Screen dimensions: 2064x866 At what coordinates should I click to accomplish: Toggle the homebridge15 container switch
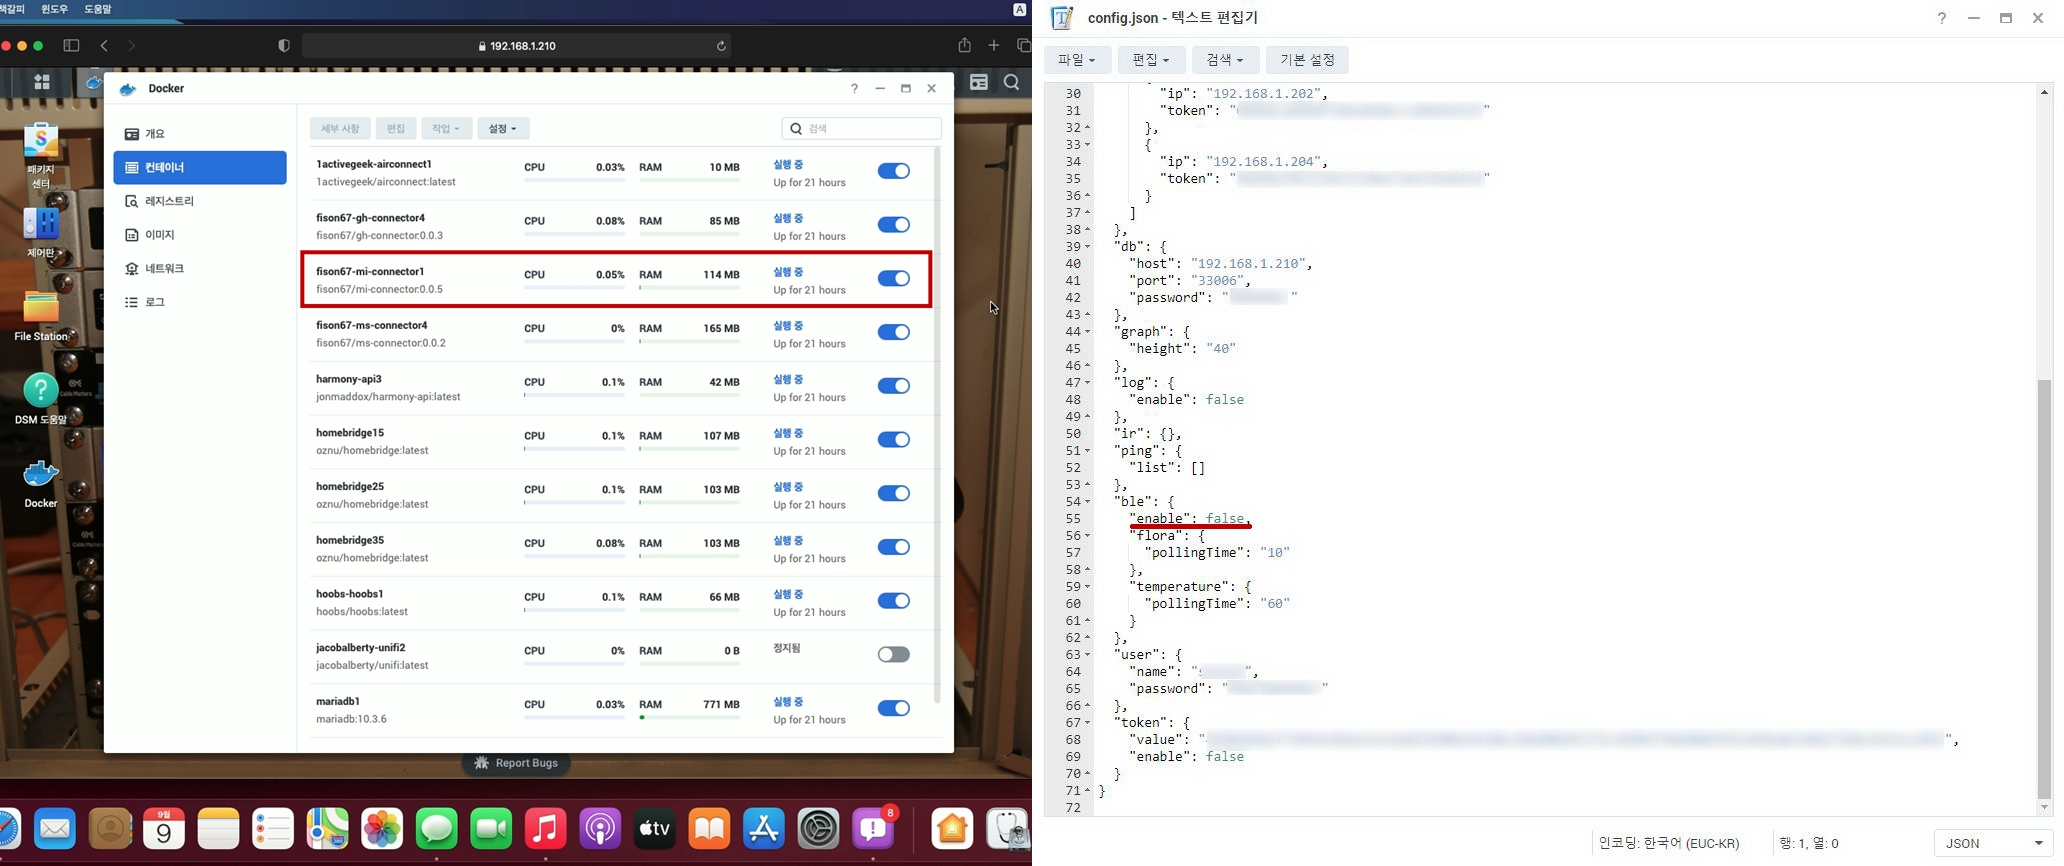894,440
